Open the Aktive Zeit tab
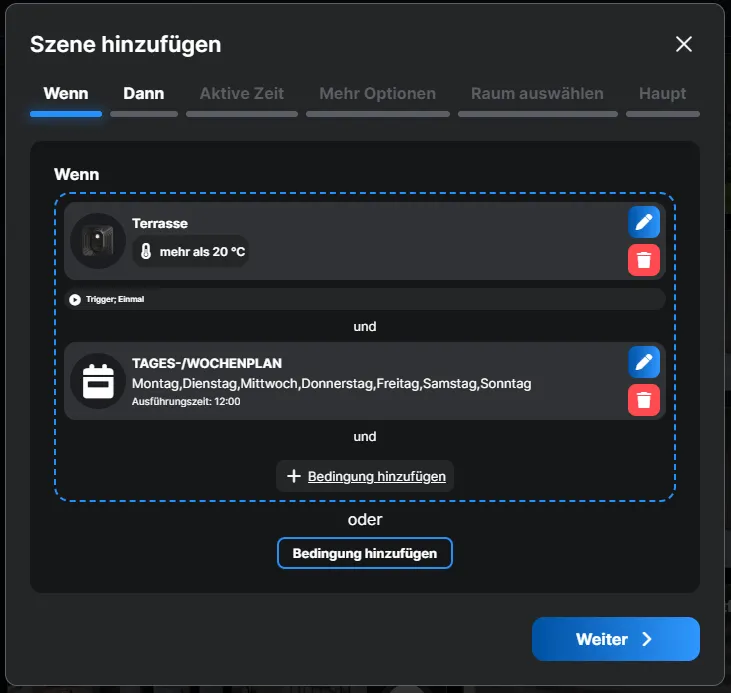731x693 pixels. click(242, 94)
